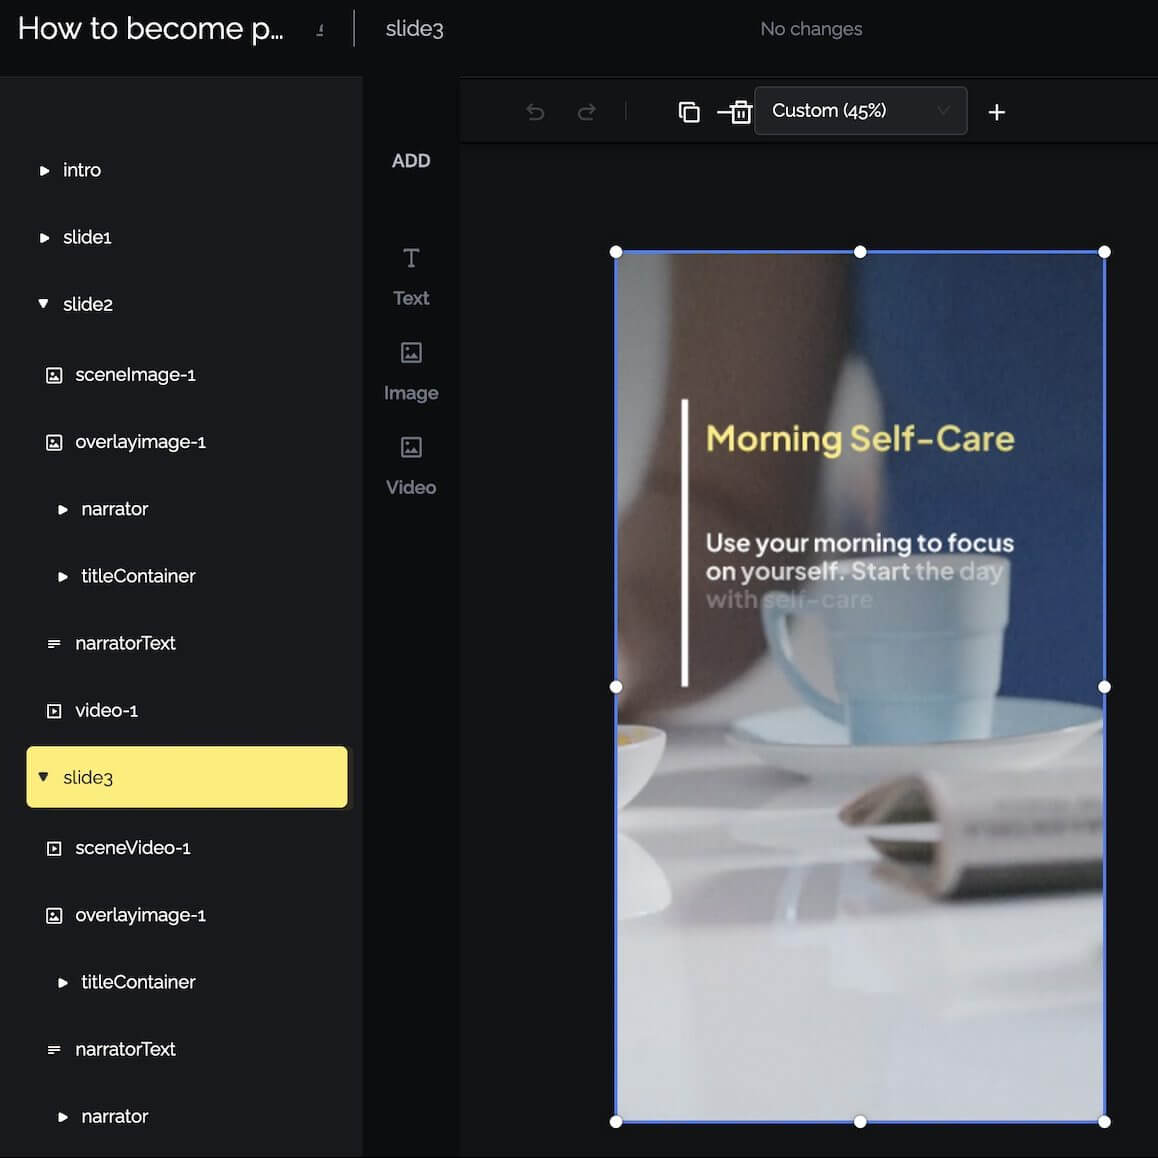This screenshot has width=1158, height=1158.
Task: Click the bottom-left canvas selection handle
Action: [616, 1122]
